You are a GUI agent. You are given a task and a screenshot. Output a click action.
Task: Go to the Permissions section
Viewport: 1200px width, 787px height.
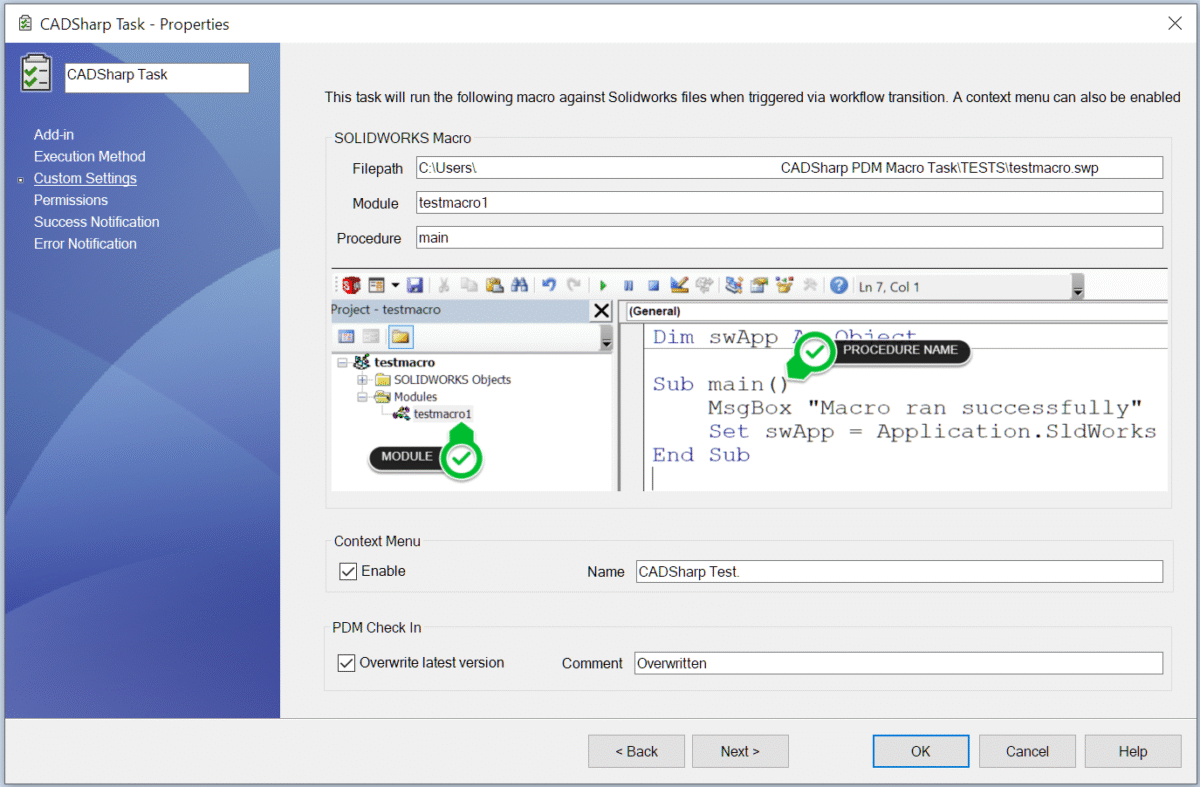(x=71, y=200)
